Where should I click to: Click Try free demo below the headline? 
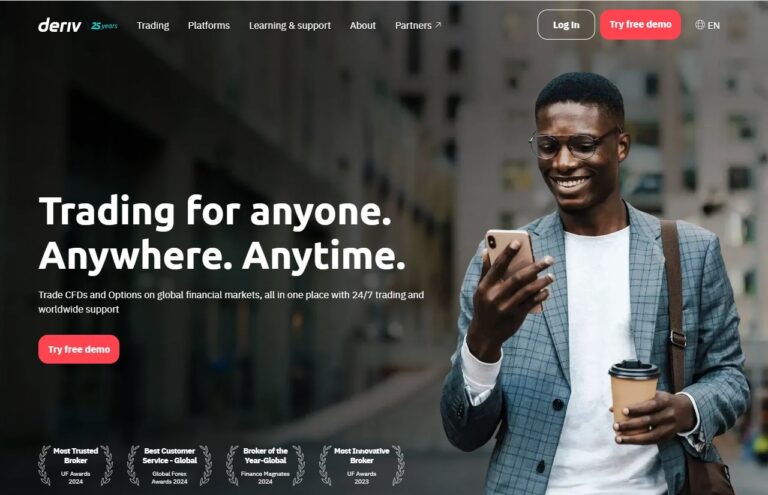pyautogui.click(x=79, y=349)
